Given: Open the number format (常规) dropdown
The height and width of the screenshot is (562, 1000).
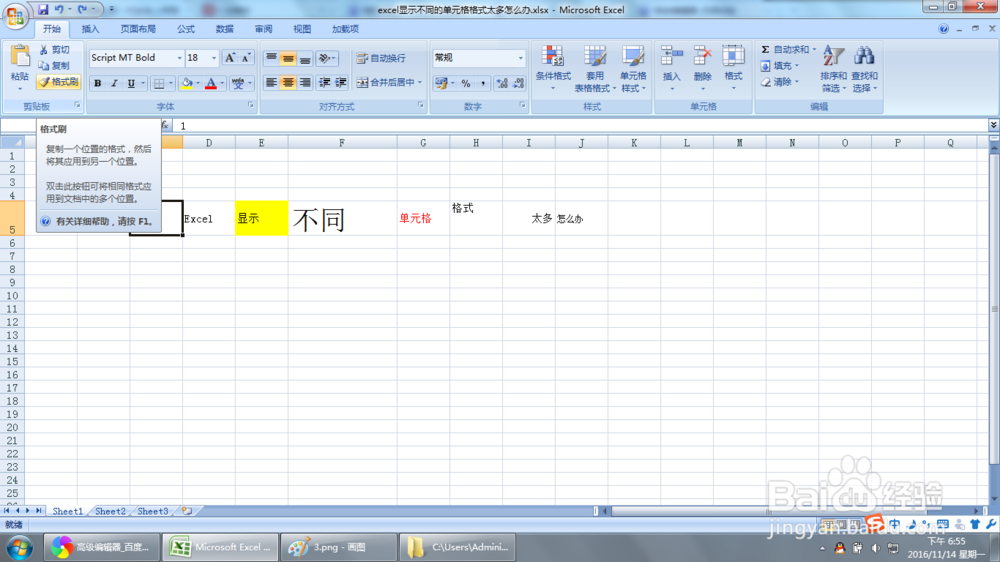Looking at the screenshot, I should [x=520, y=58].
